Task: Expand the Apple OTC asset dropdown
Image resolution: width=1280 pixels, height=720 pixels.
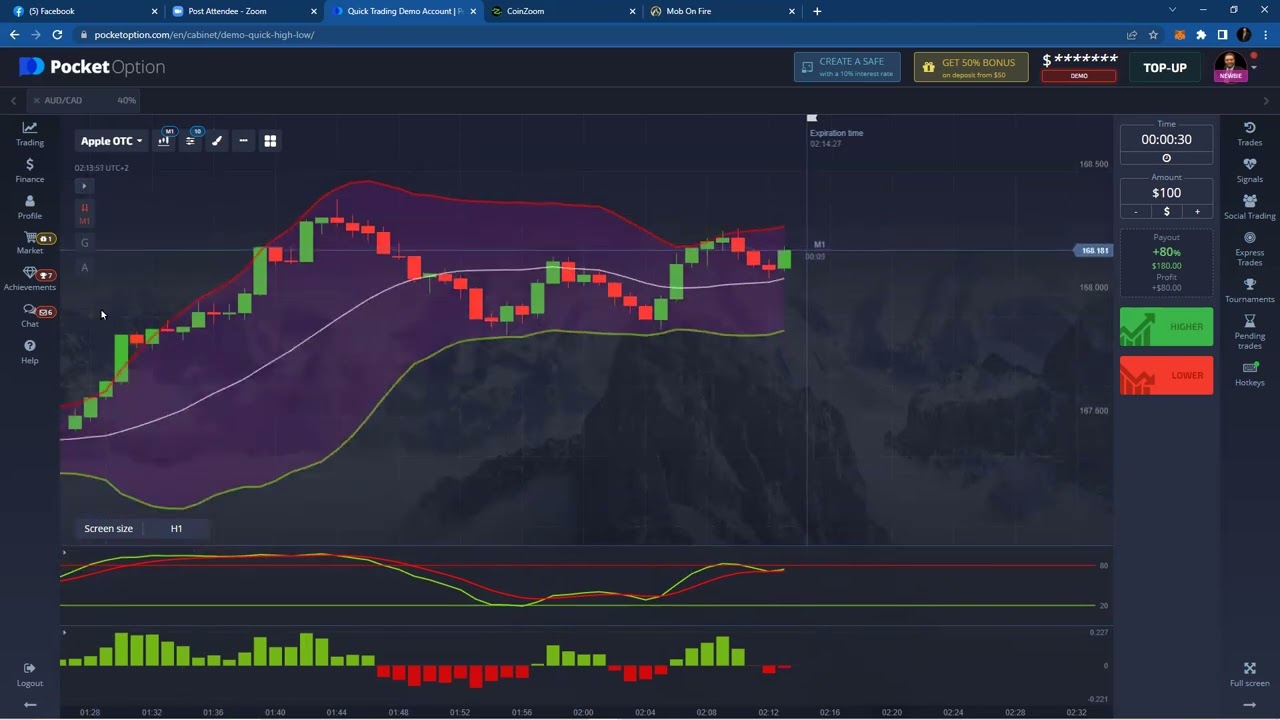Action: (x=111, y=141)
